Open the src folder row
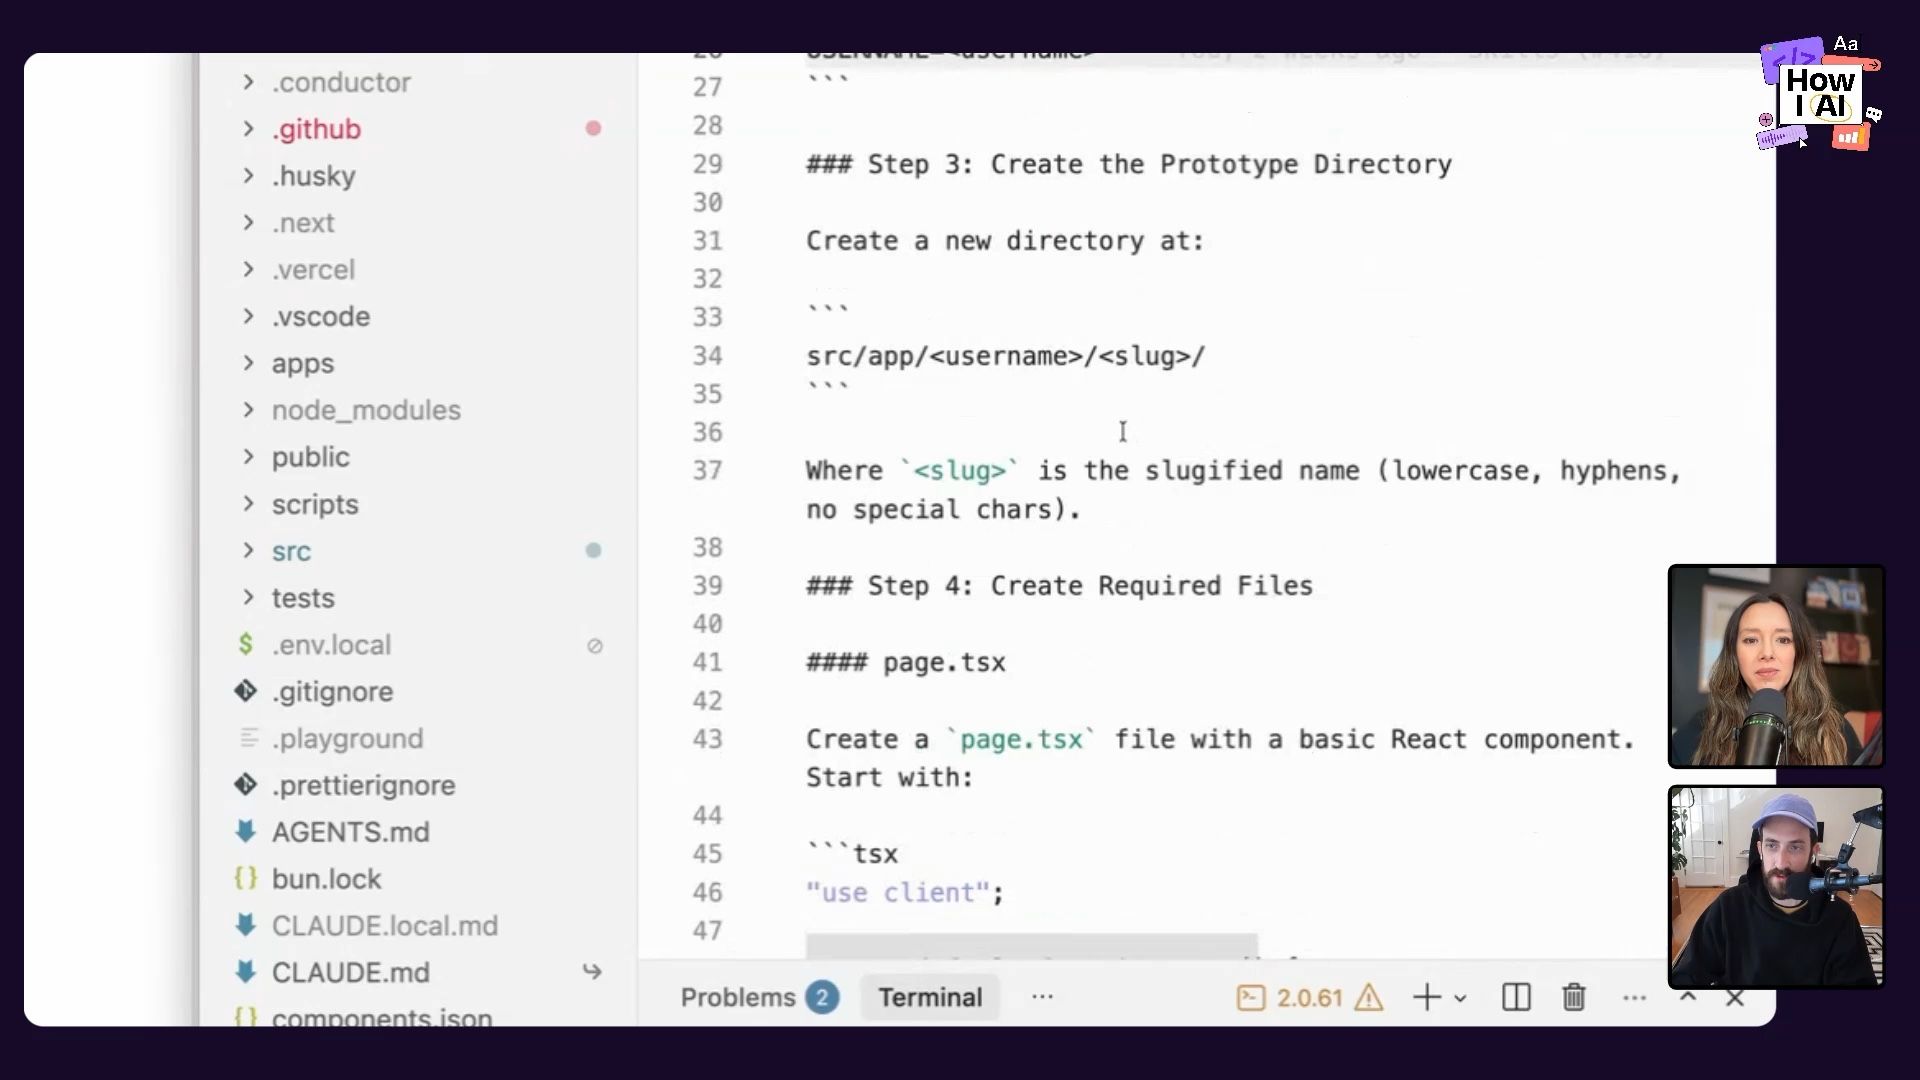Viewport: 1920px width, 1080px height. tap(420, 551)
